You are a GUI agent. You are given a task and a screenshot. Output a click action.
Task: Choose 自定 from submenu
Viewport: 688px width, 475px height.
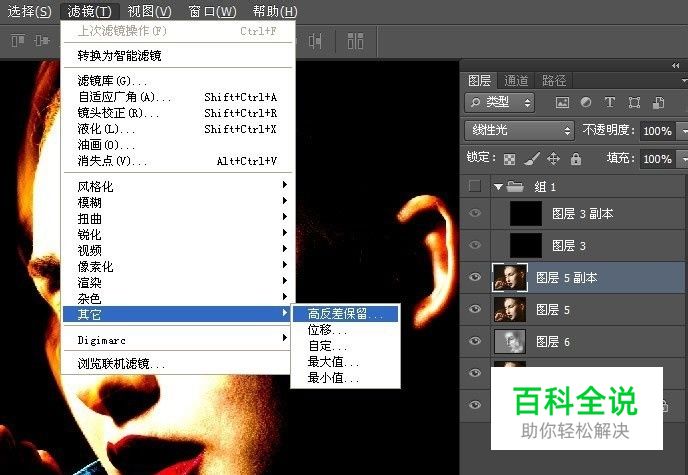tap(345, 346)
